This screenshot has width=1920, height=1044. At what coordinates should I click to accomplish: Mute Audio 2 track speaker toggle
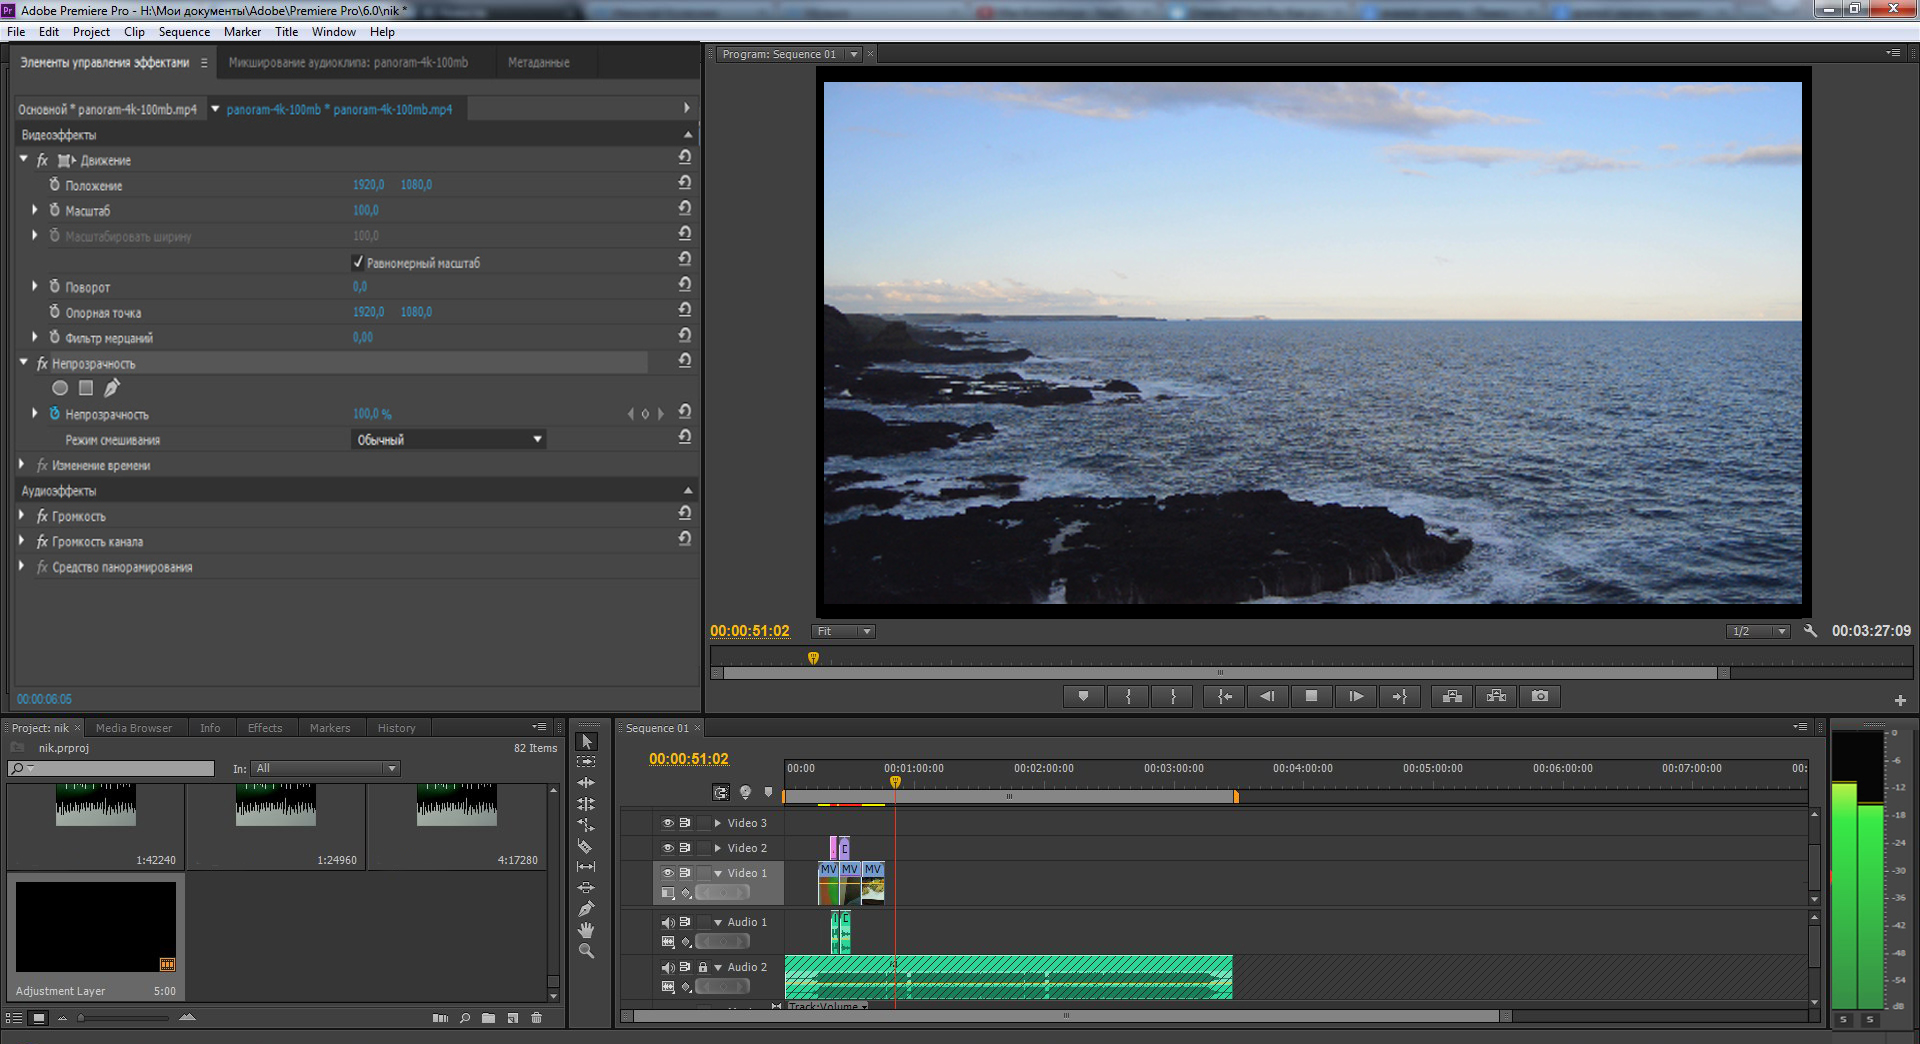click(668, 967)
